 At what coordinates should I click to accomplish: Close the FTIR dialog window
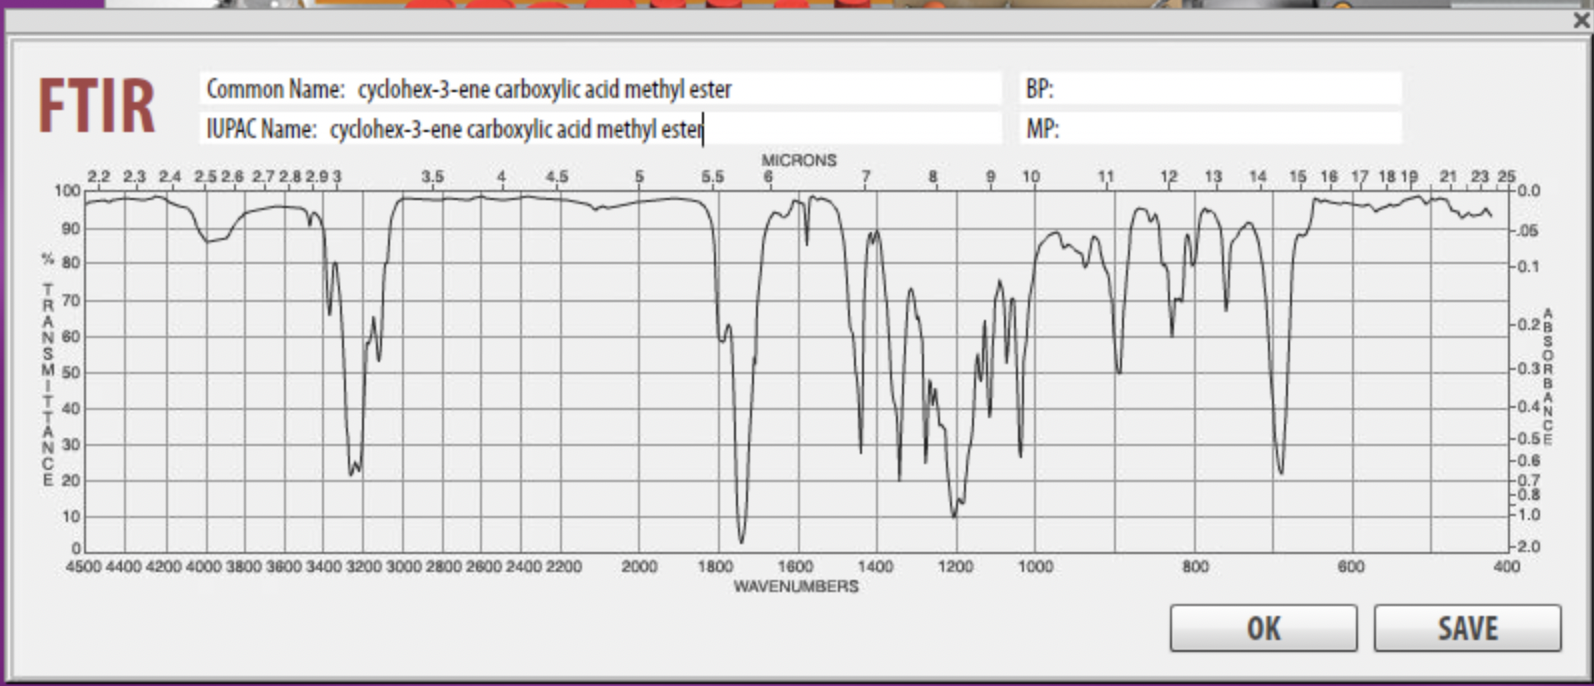[x=1581, y=19]
